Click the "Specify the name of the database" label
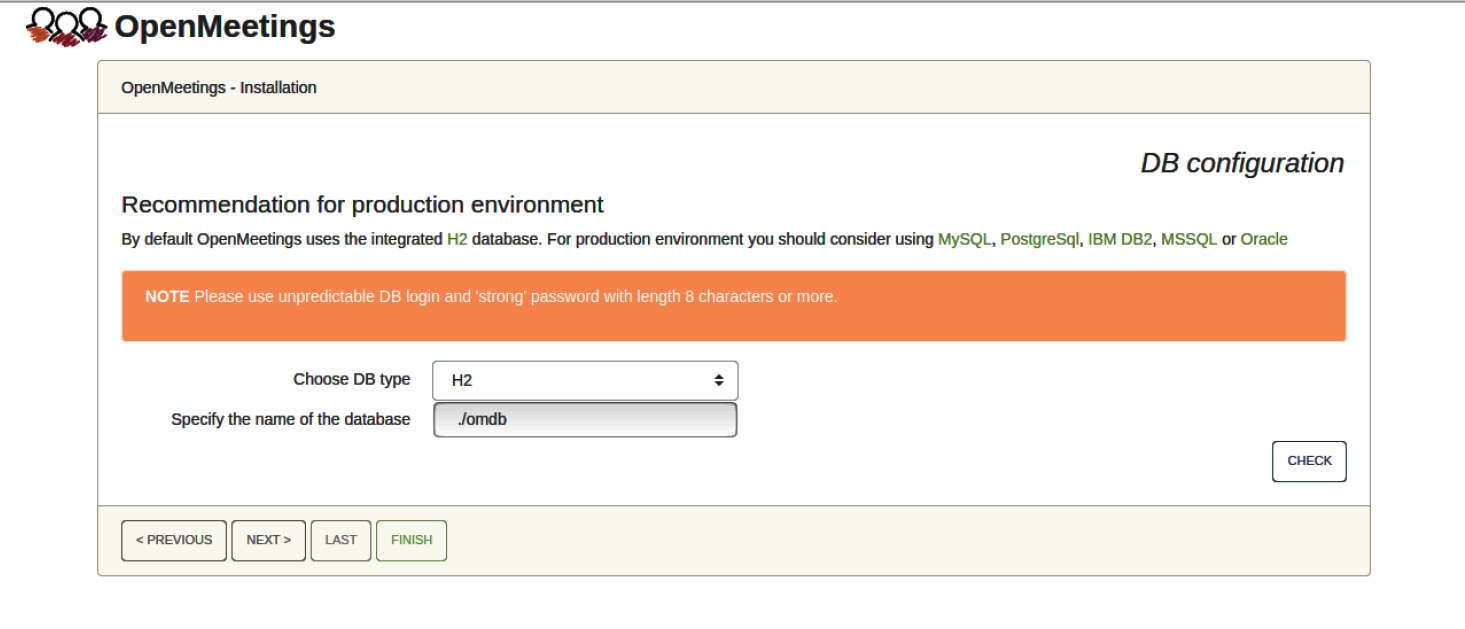This screenshot has height=629, width=1465. click(x=290, y=420)
